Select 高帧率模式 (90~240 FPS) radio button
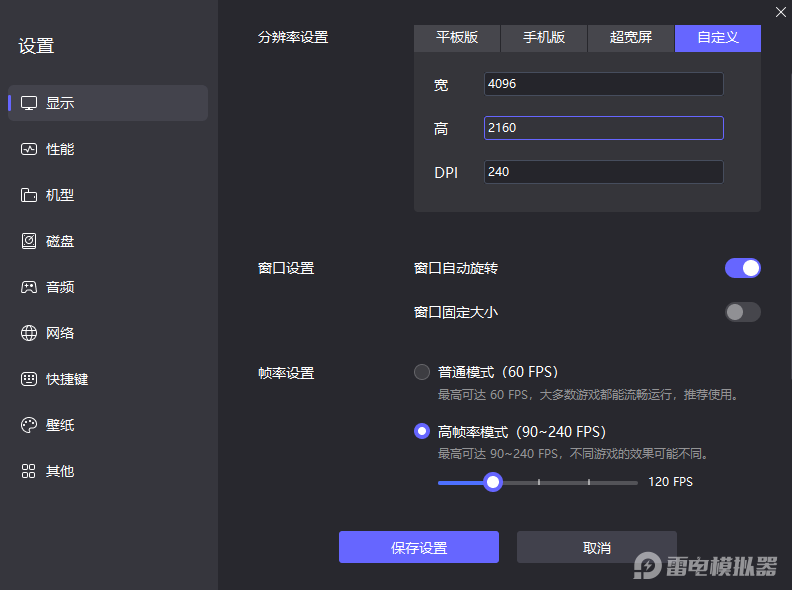 tap(422, 431)
